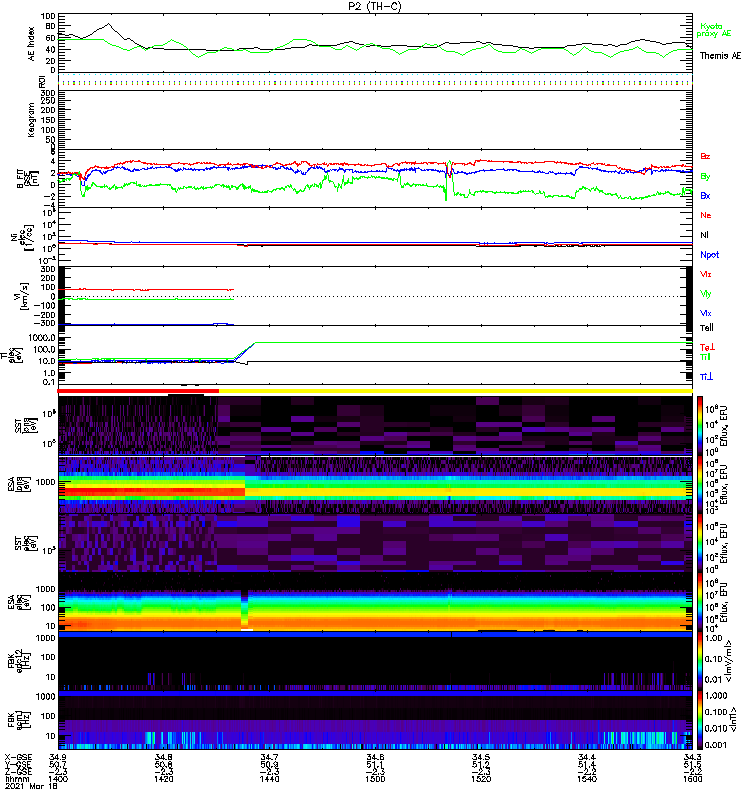Select the blue Npot density legend
The width and height of the screenshot is (750, 800).
click(x=709, y=254)
